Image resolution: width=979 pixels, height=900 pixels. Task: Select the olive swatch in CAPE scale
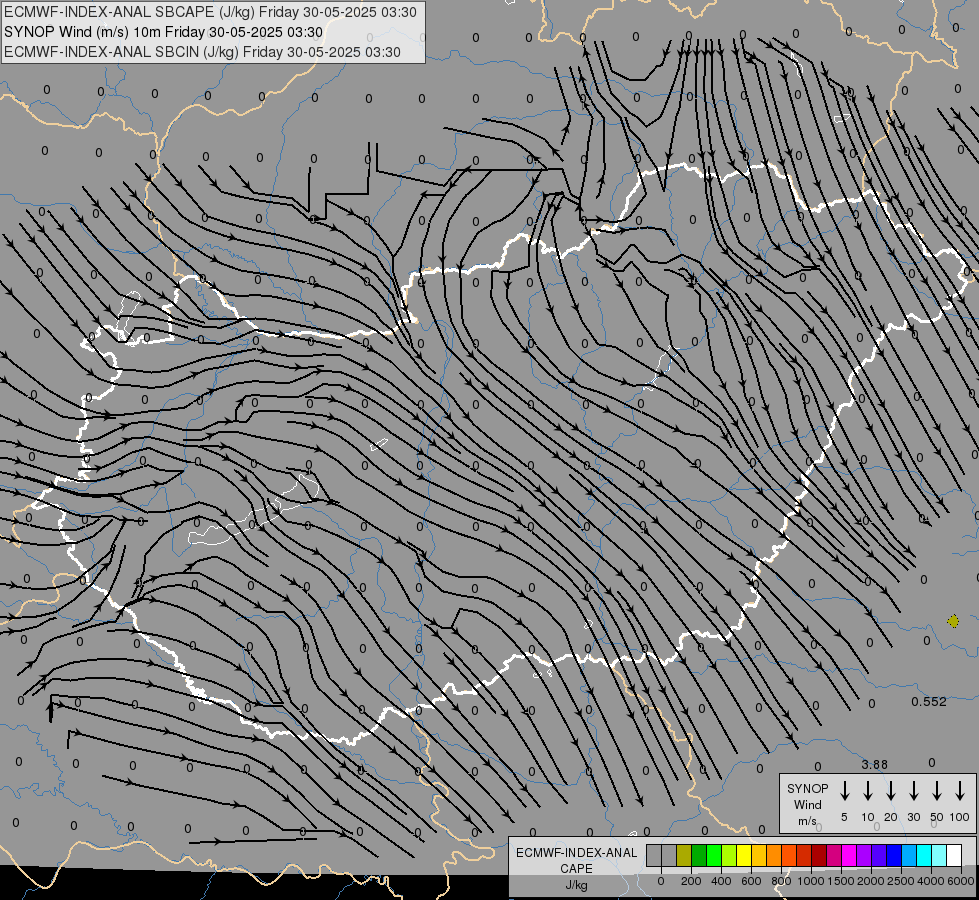[x=684, y=855]
